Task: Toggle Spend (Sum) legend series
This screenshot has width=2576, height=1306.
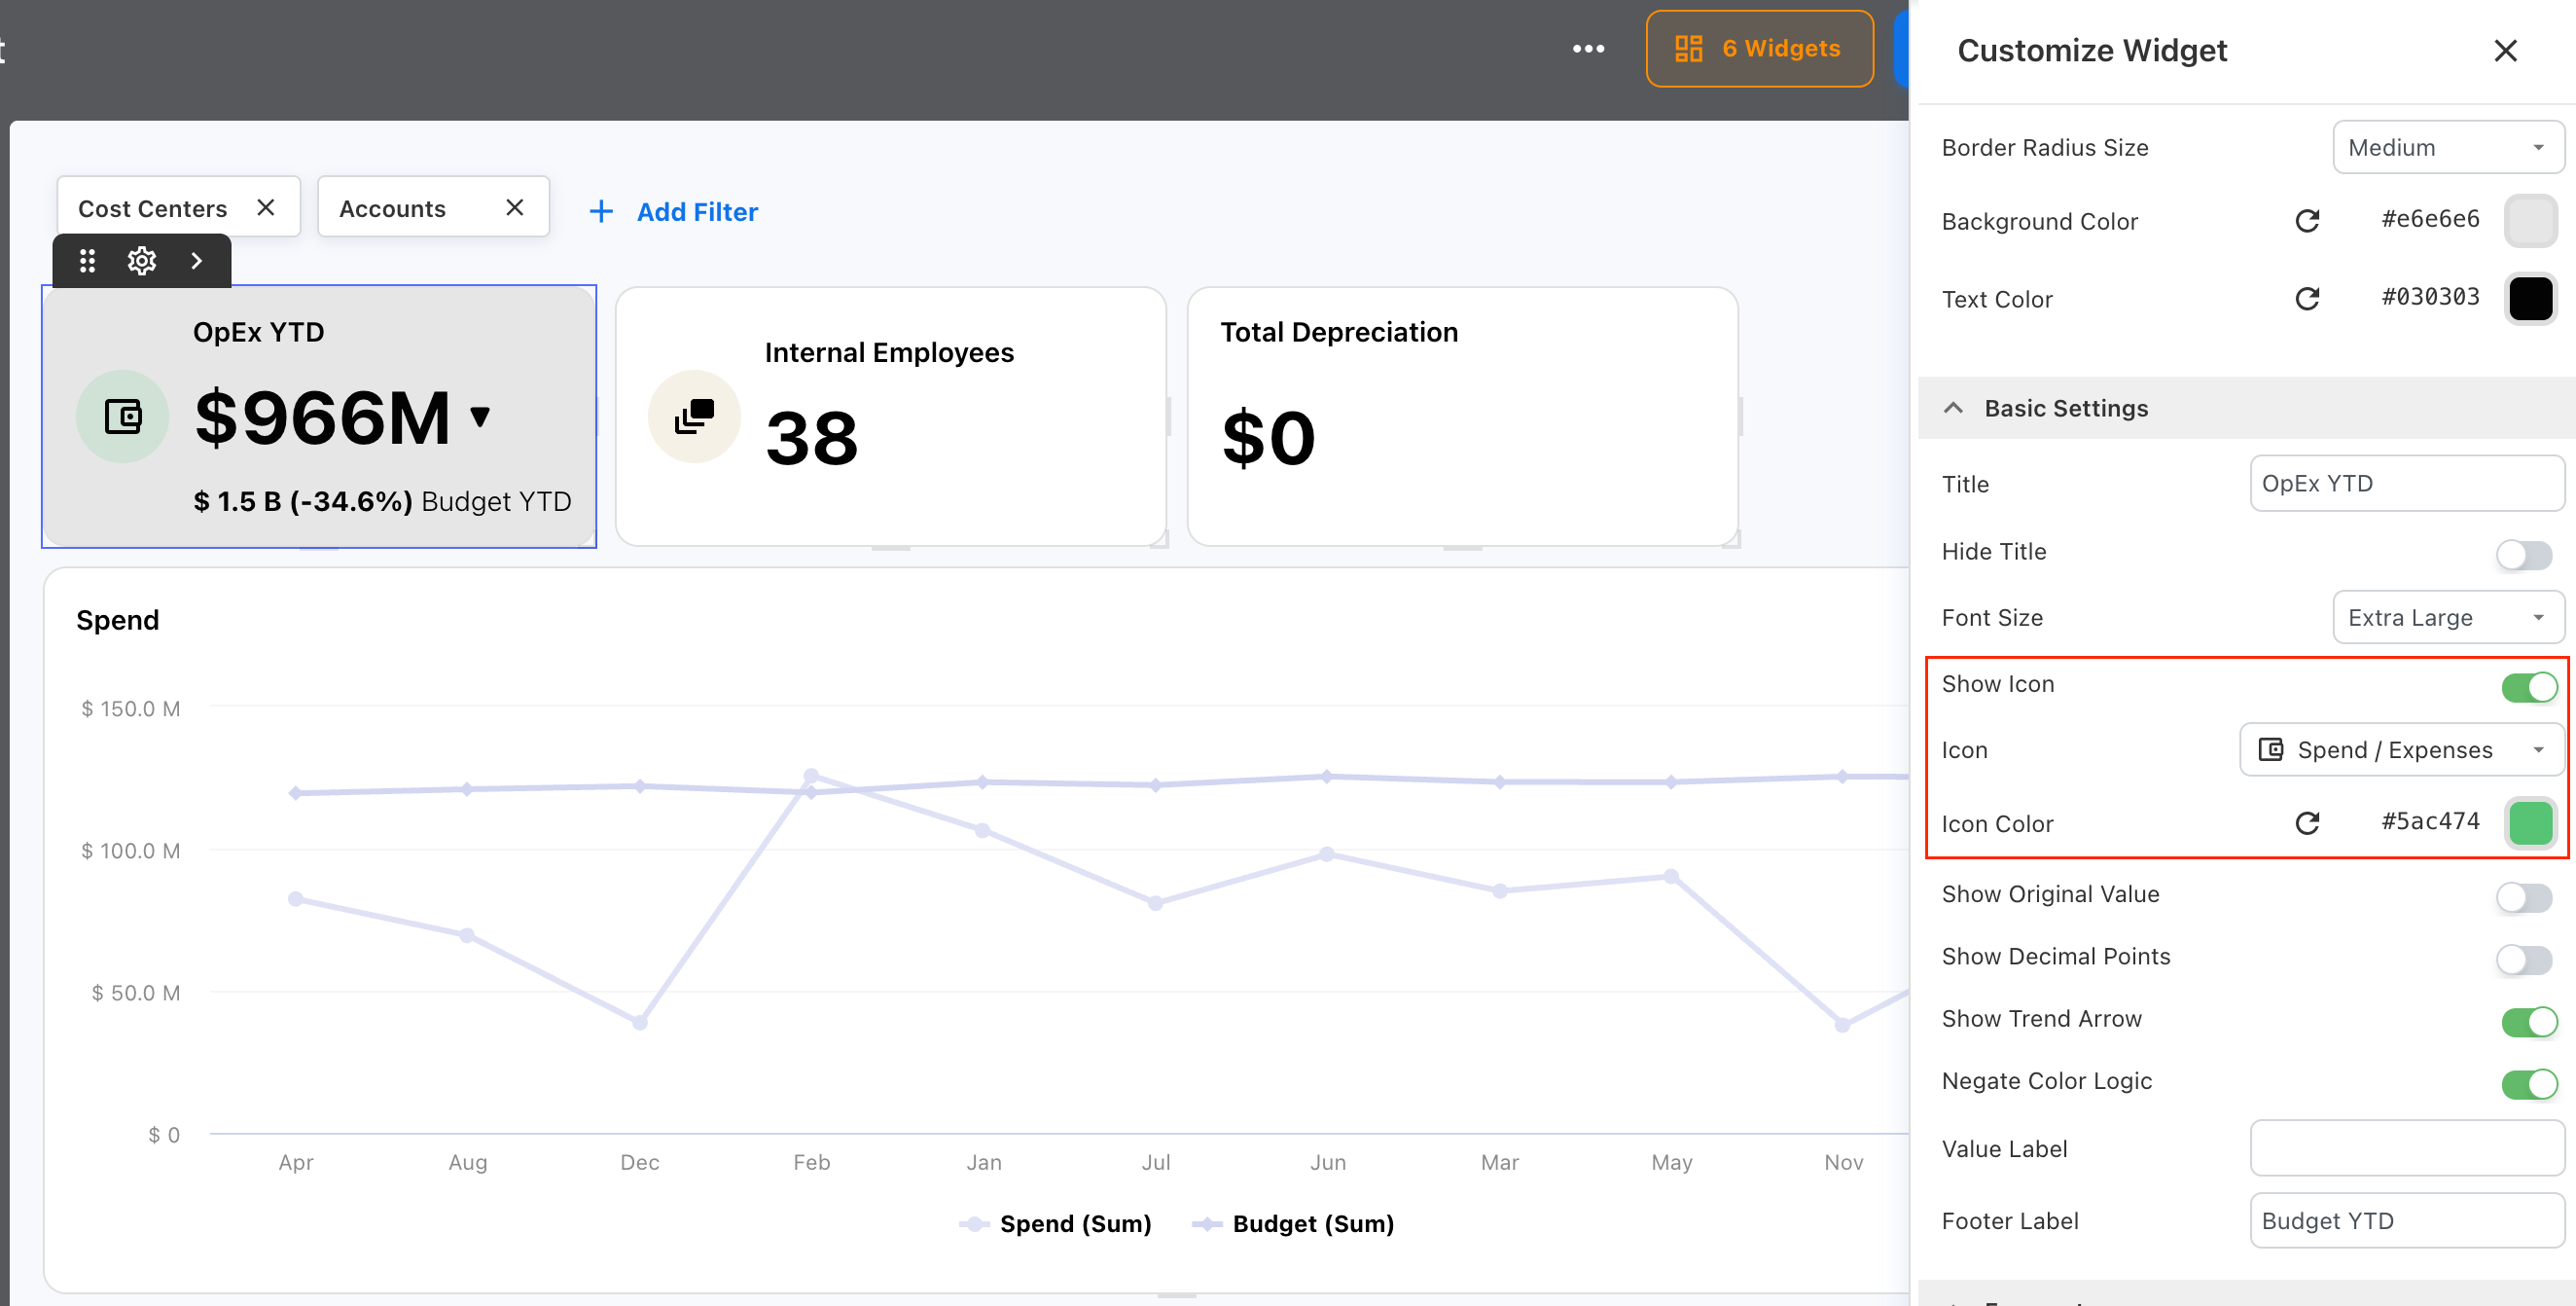Action: (x=1055, y=1223)
